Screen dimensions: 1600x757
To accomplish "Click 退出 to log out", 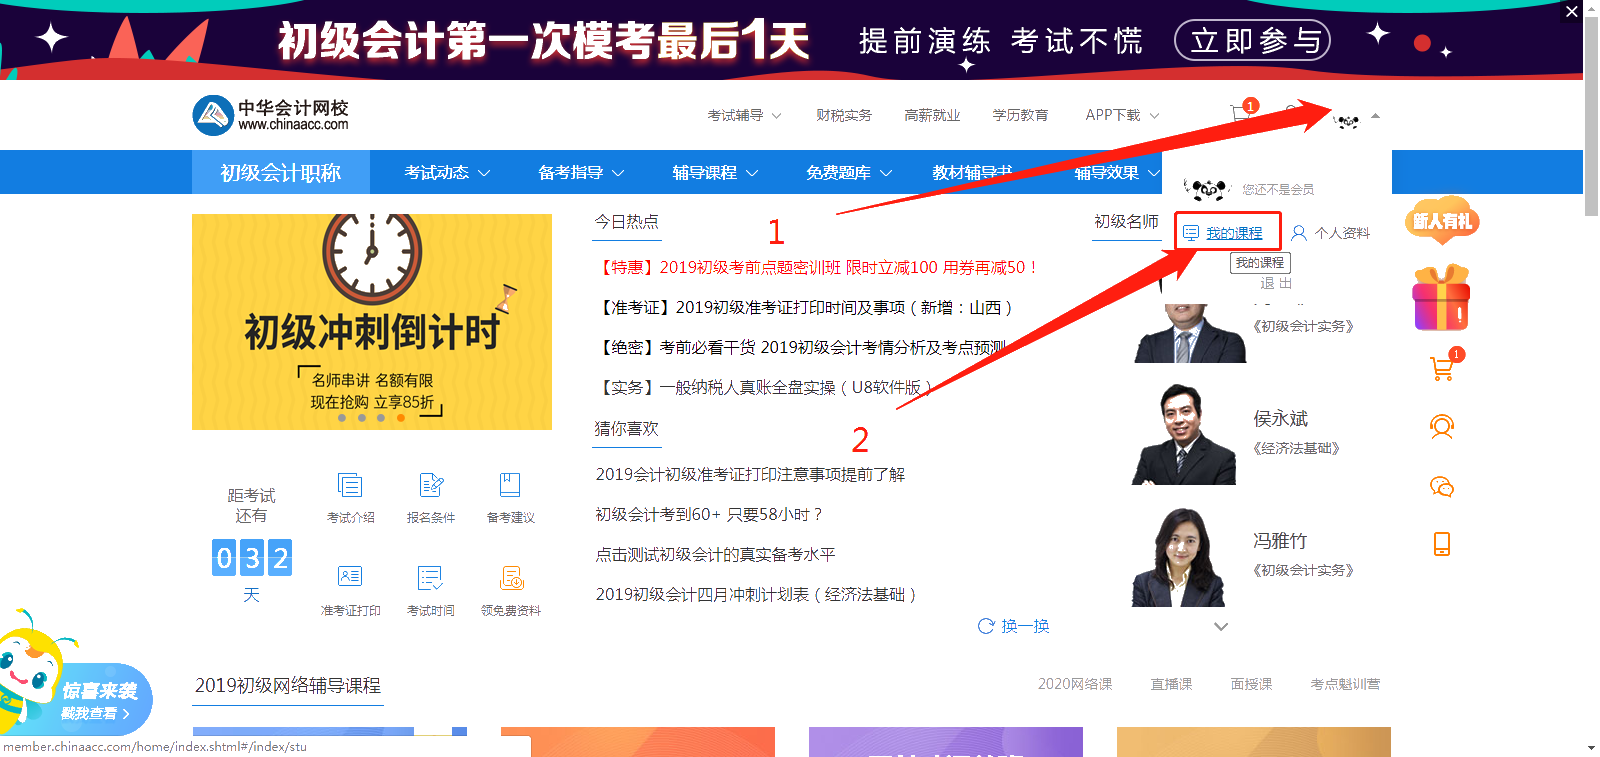I will (x=1276, y=284).
